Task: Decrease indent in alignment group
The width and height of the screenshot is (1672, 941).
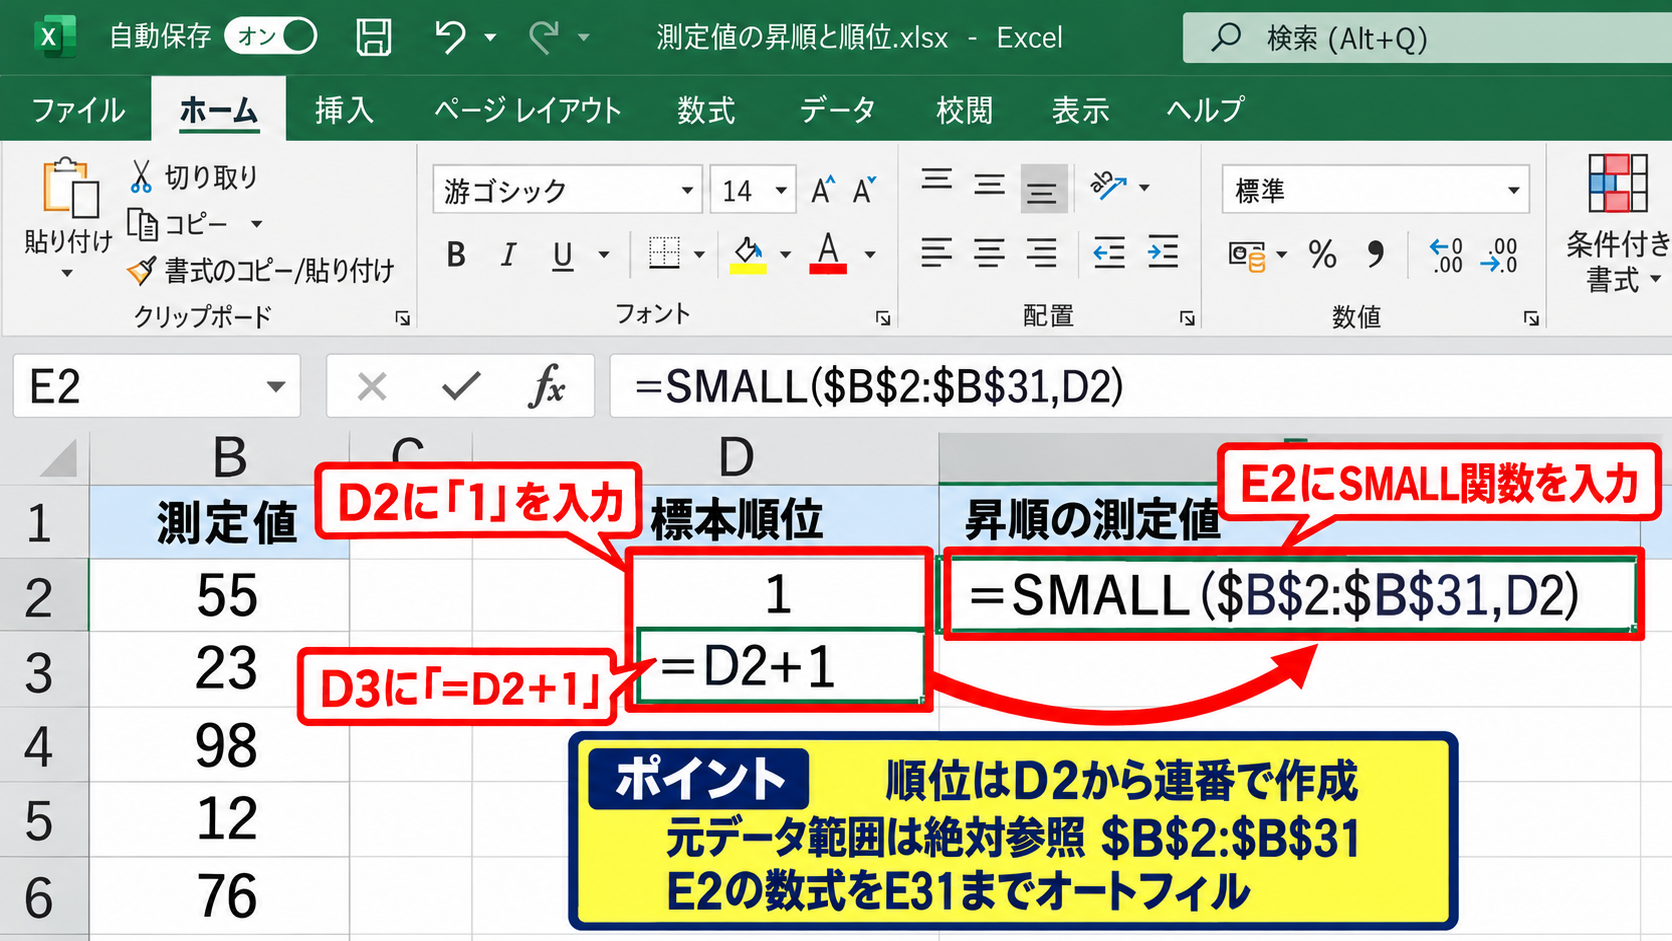Action: coord(1108,253)
